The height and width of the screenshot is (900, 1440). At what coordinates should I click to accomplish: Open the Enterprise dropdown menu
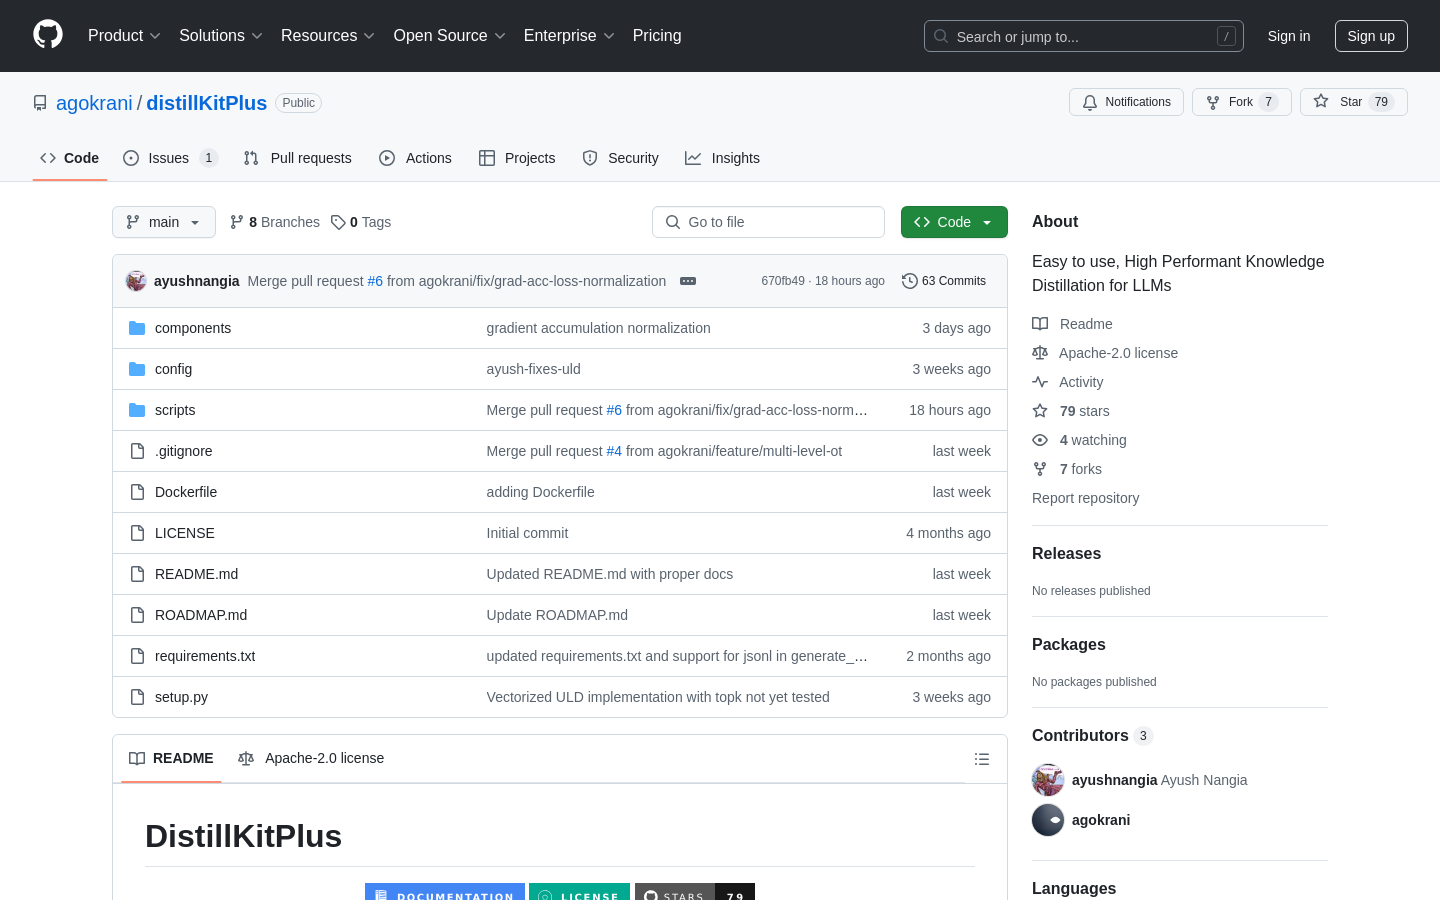pos(569,36)
